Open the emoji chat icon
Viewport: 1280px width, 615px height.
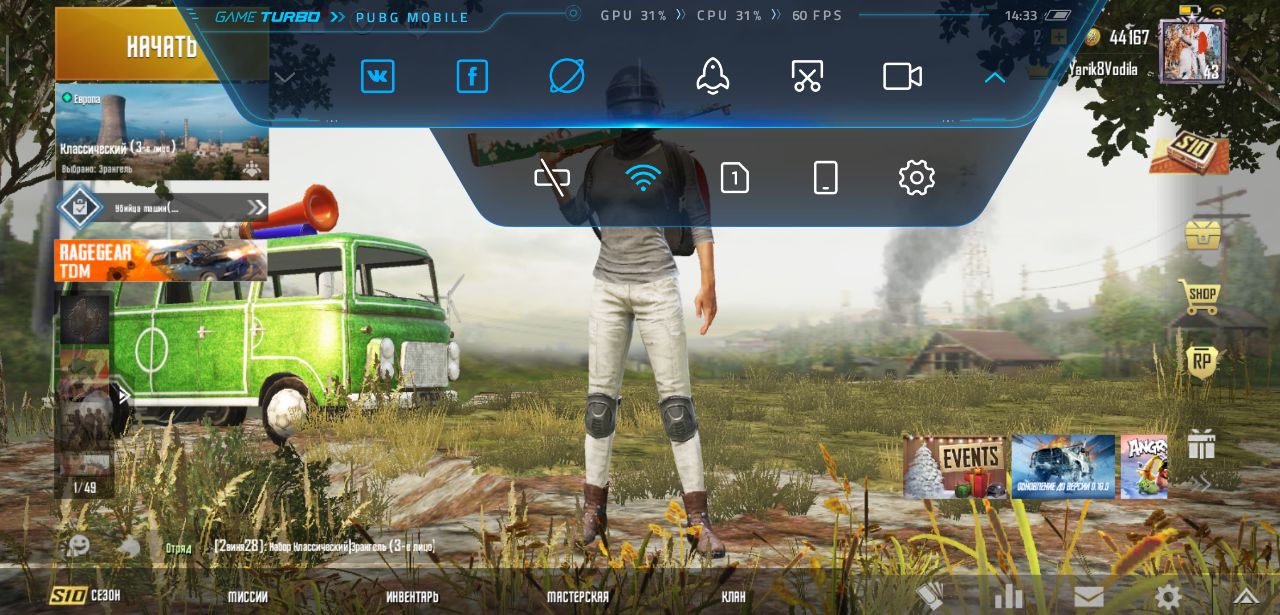(x=78, y=546)
